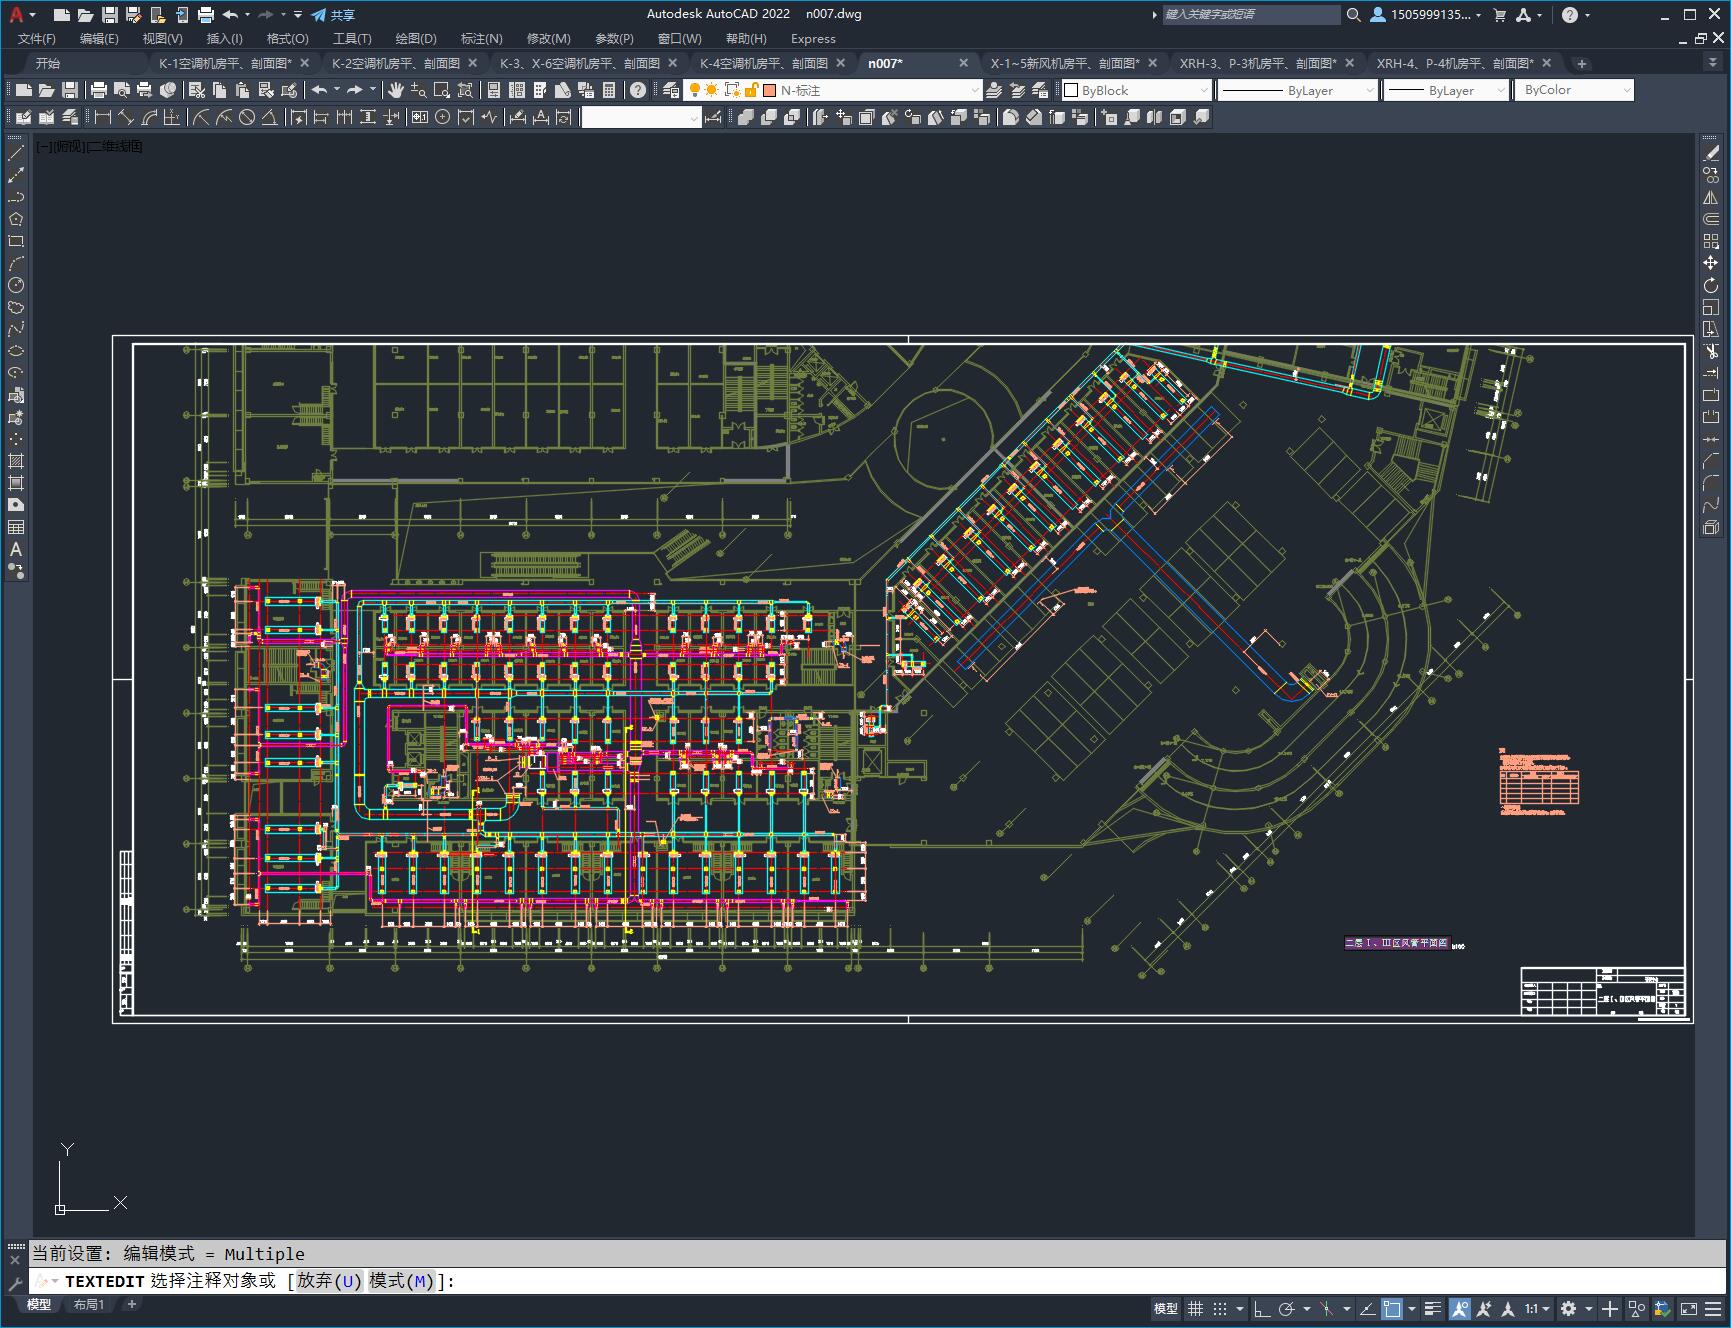
Task: Open the ByColor plot style dropdown
Action: tap(1626, 90)
